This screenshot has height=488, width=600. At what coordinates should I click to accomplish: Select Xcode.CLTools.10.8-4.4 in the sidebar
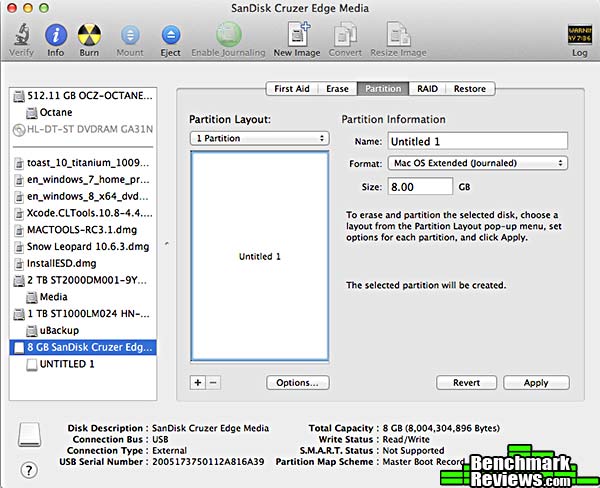(83, 214)
